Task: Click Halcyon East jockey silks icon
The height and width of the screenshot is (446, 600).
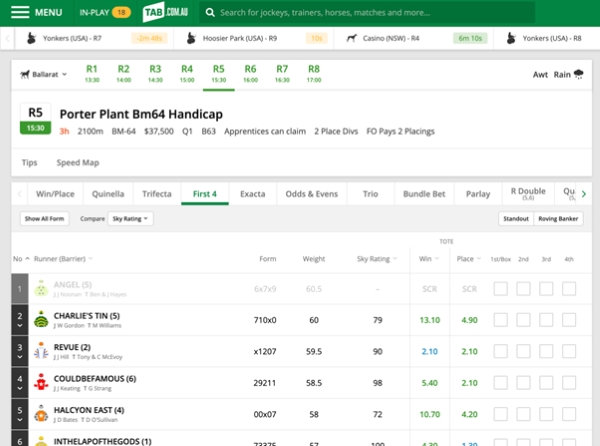Action: tap(41, 414)
